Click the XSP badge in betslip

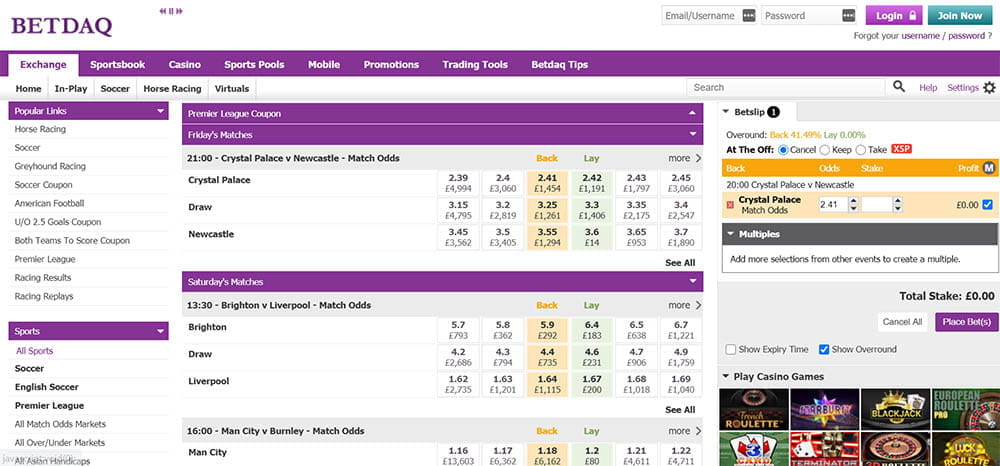point(901,149)
